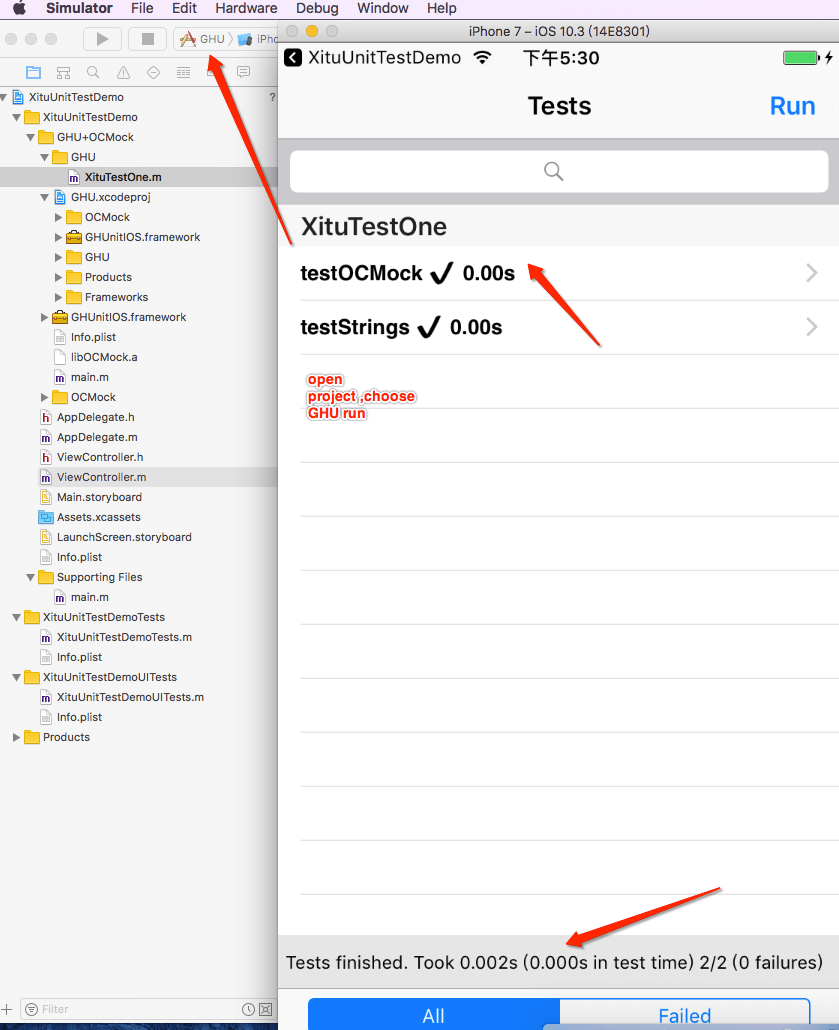Viewport: 839px width, 1030px height.
Task: Click the Apple menu icon
Action: tap(20, 9)
